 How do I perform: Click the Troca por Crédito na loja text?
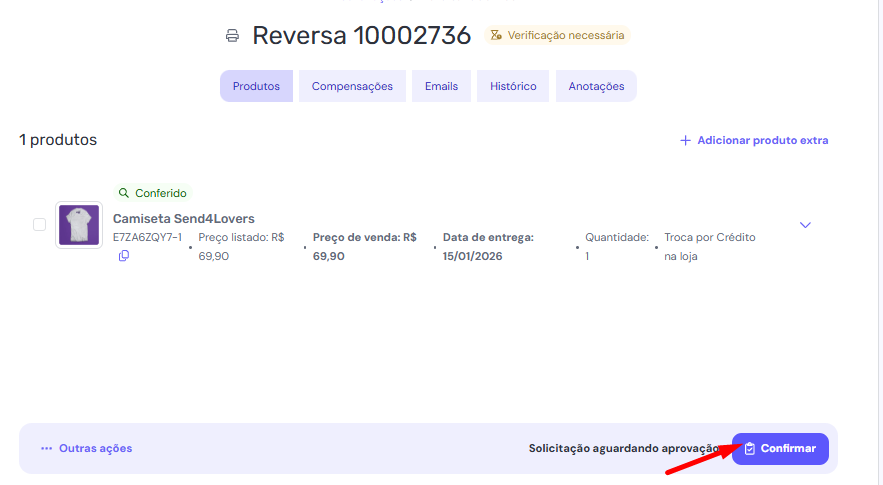tap(709, 246)
